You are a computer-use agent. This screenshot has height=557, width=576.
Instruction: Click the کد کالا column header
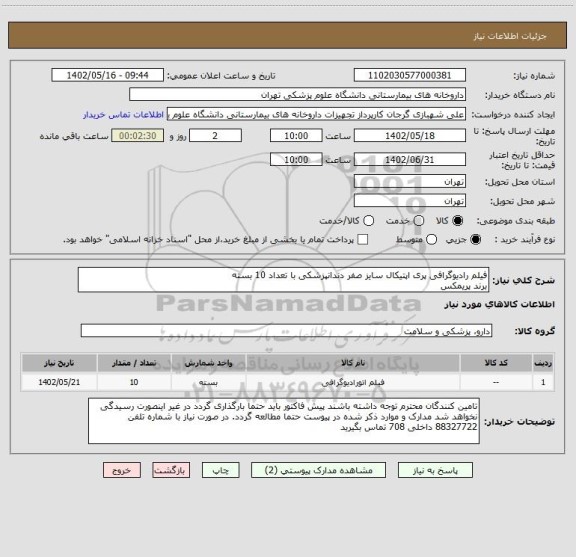tap(496, 363)
